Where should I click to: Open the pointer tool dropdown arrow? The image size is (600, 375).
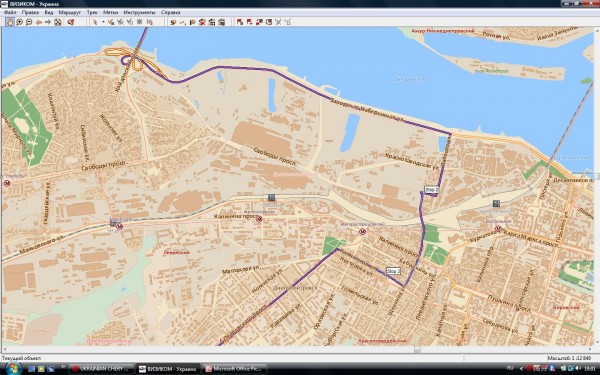[x=103, y=22]
